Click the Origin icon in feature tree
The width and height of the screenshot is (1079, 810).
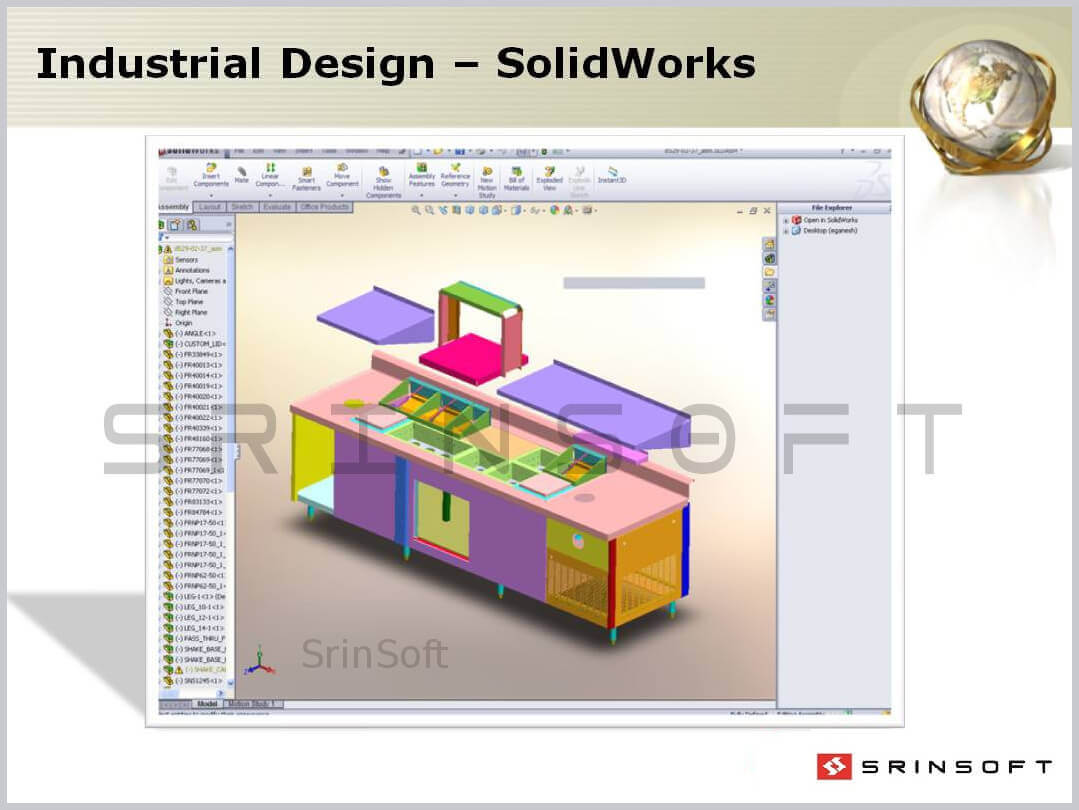pyautogui.click(x=168, y=323)
